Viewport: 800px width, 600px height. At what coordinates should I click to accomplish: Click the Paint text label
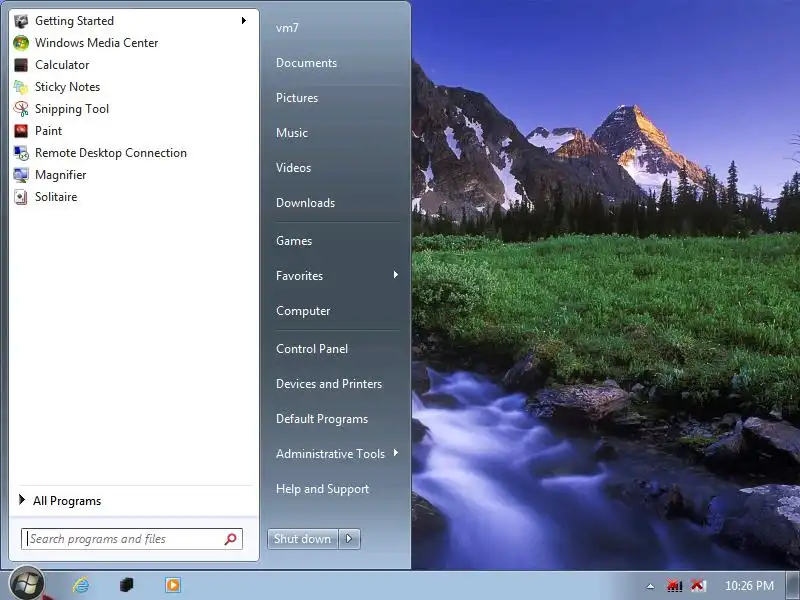[48, 131]
